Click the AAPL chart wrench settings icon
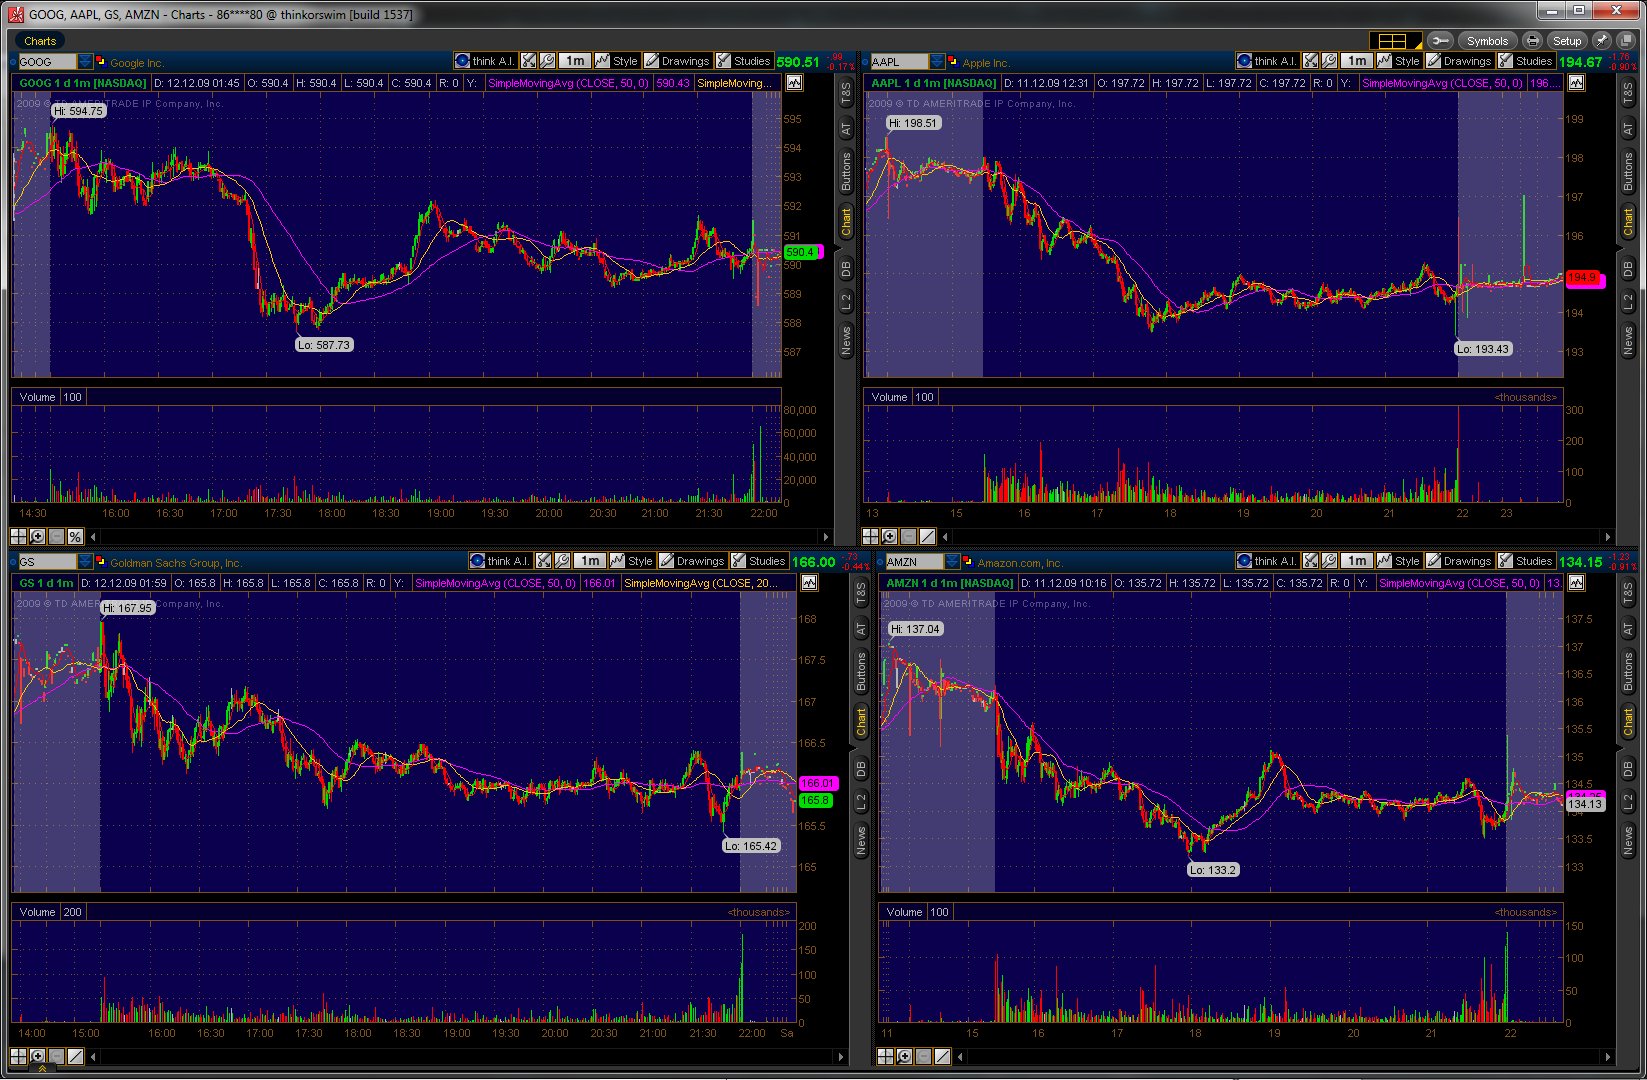This screenshot has height=1080, width=1647. tap(1328, 61)
